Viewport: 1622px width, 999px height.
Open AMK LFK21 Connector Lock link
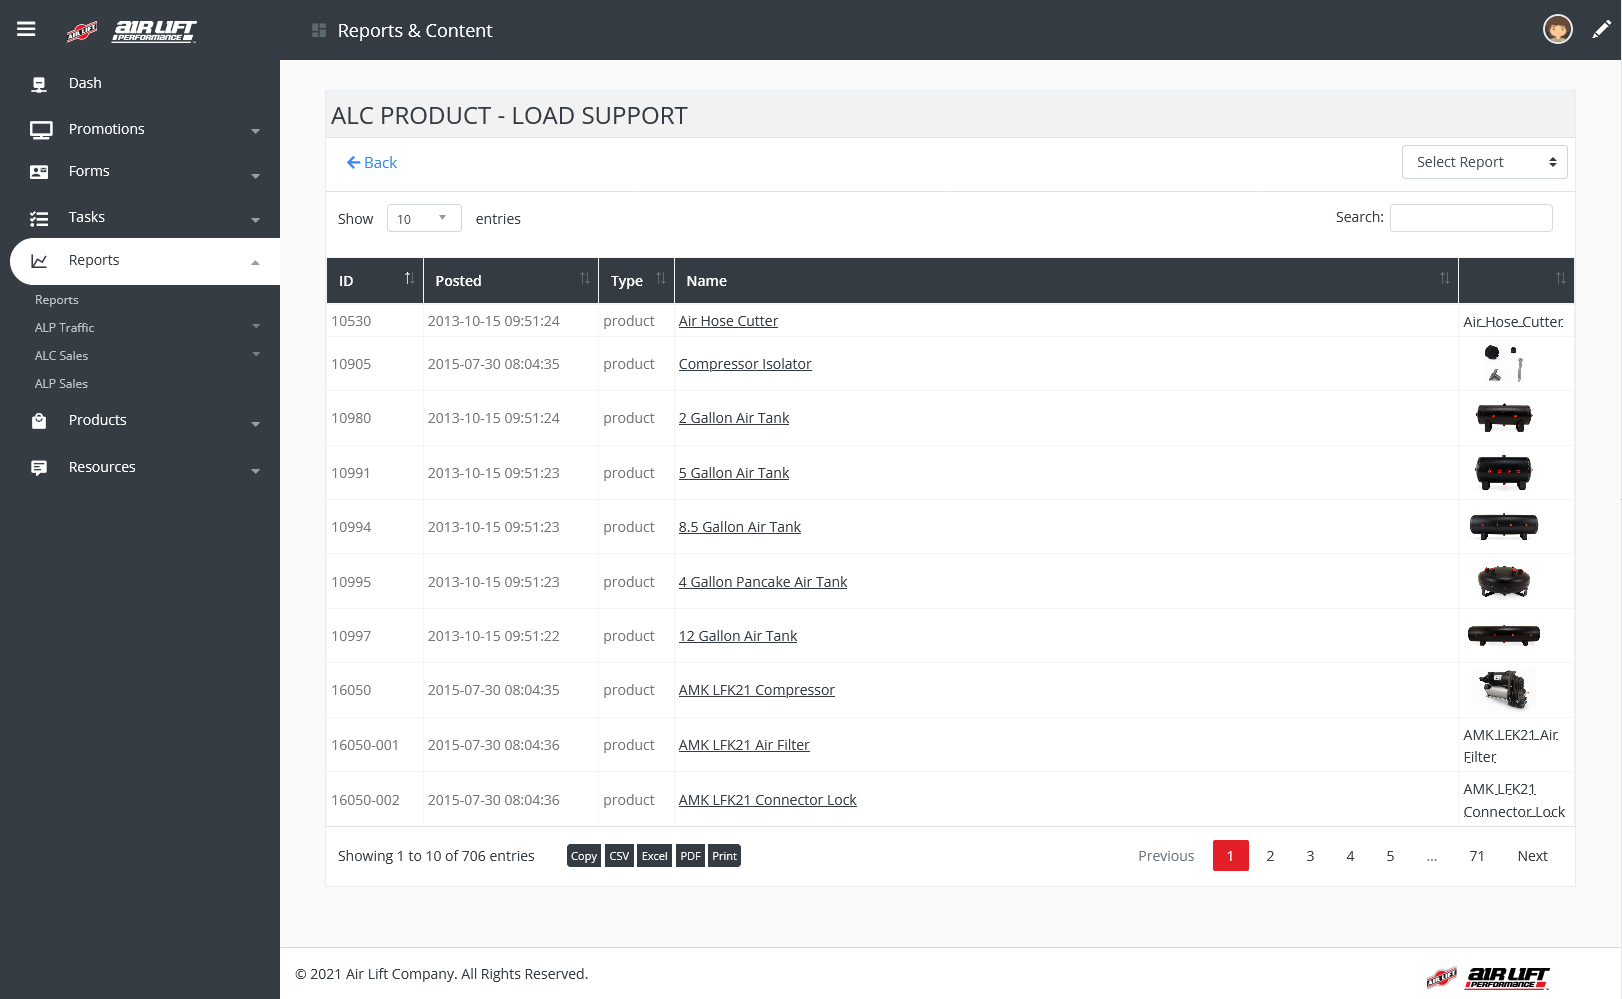pyautogui.click(x=768, y=800)
